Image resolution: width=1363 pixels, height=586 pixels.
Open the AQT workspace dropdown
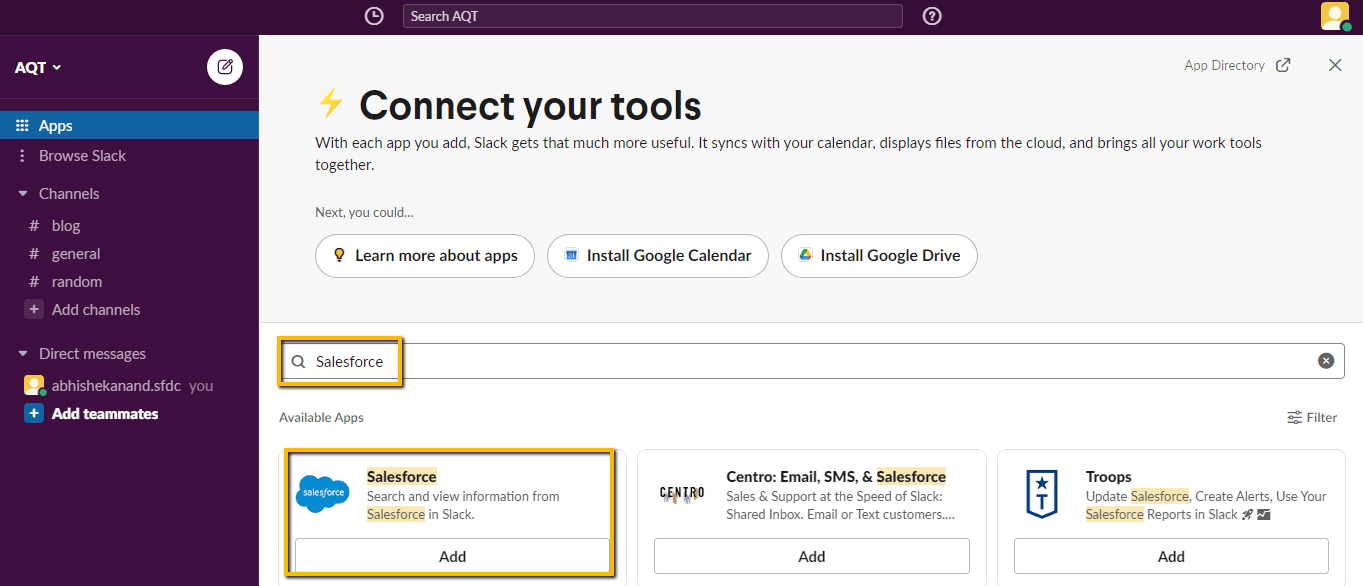(x=38, y=67)
